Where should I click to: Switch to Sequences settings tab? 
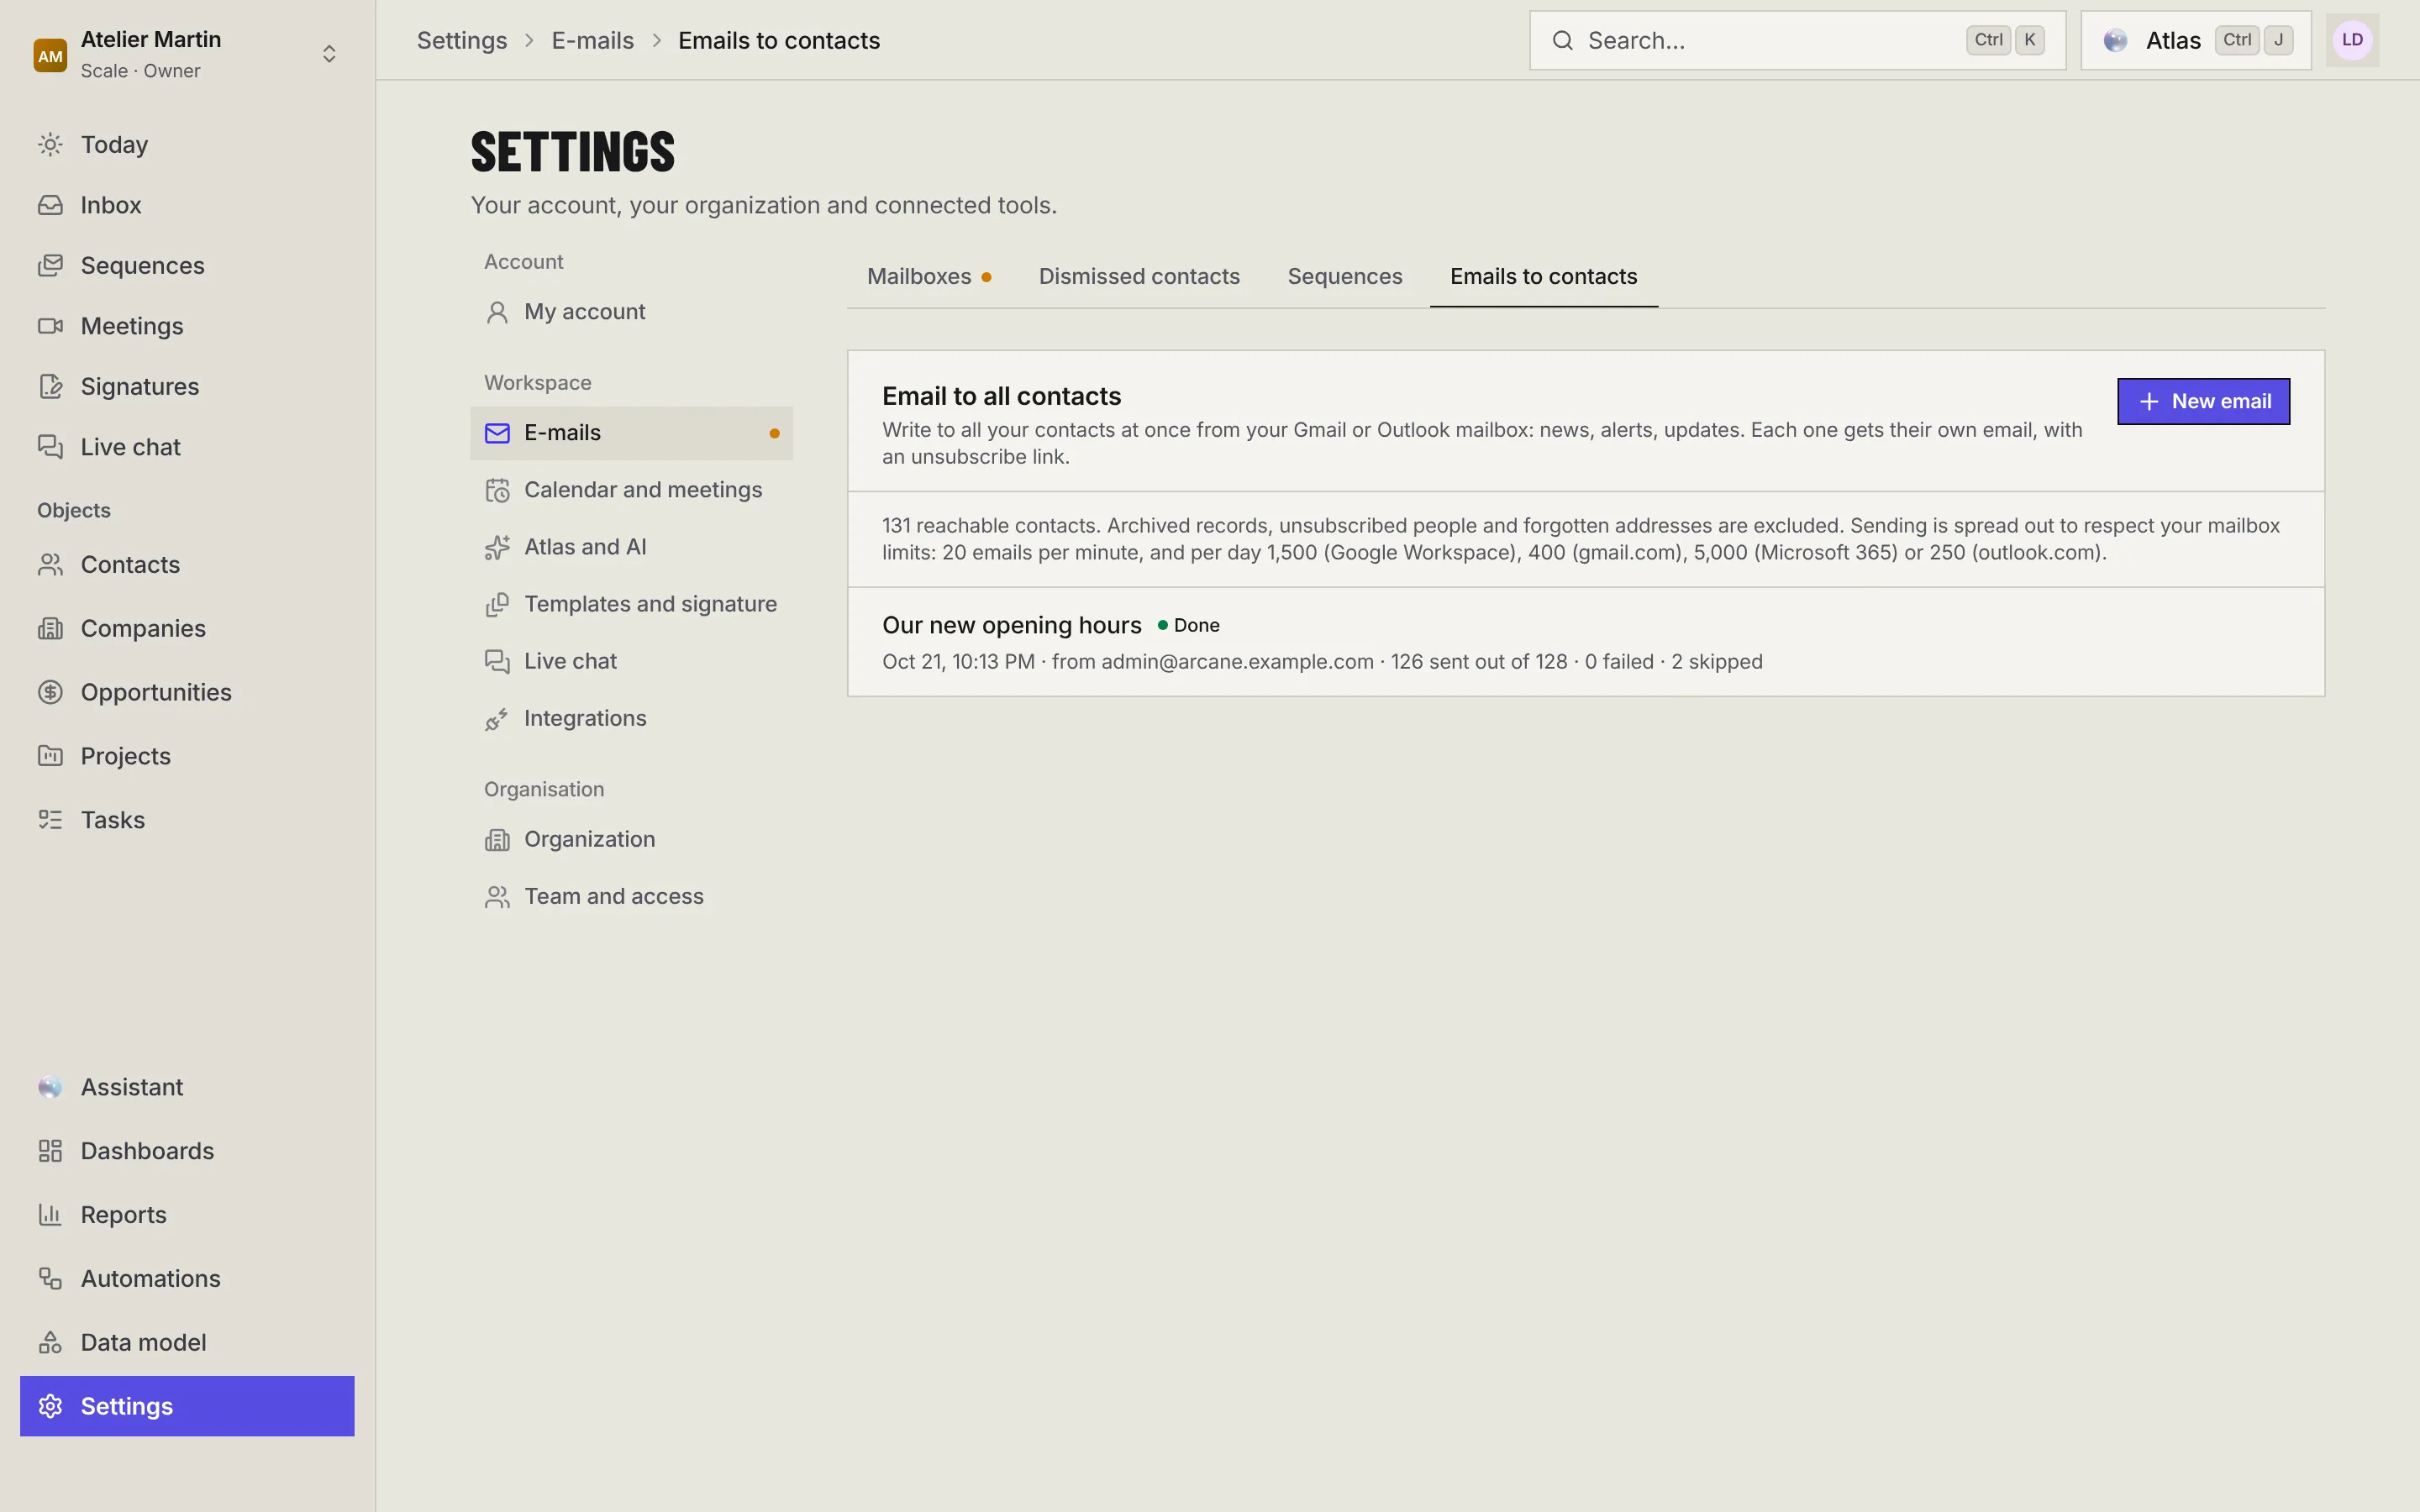point(1345,277)
